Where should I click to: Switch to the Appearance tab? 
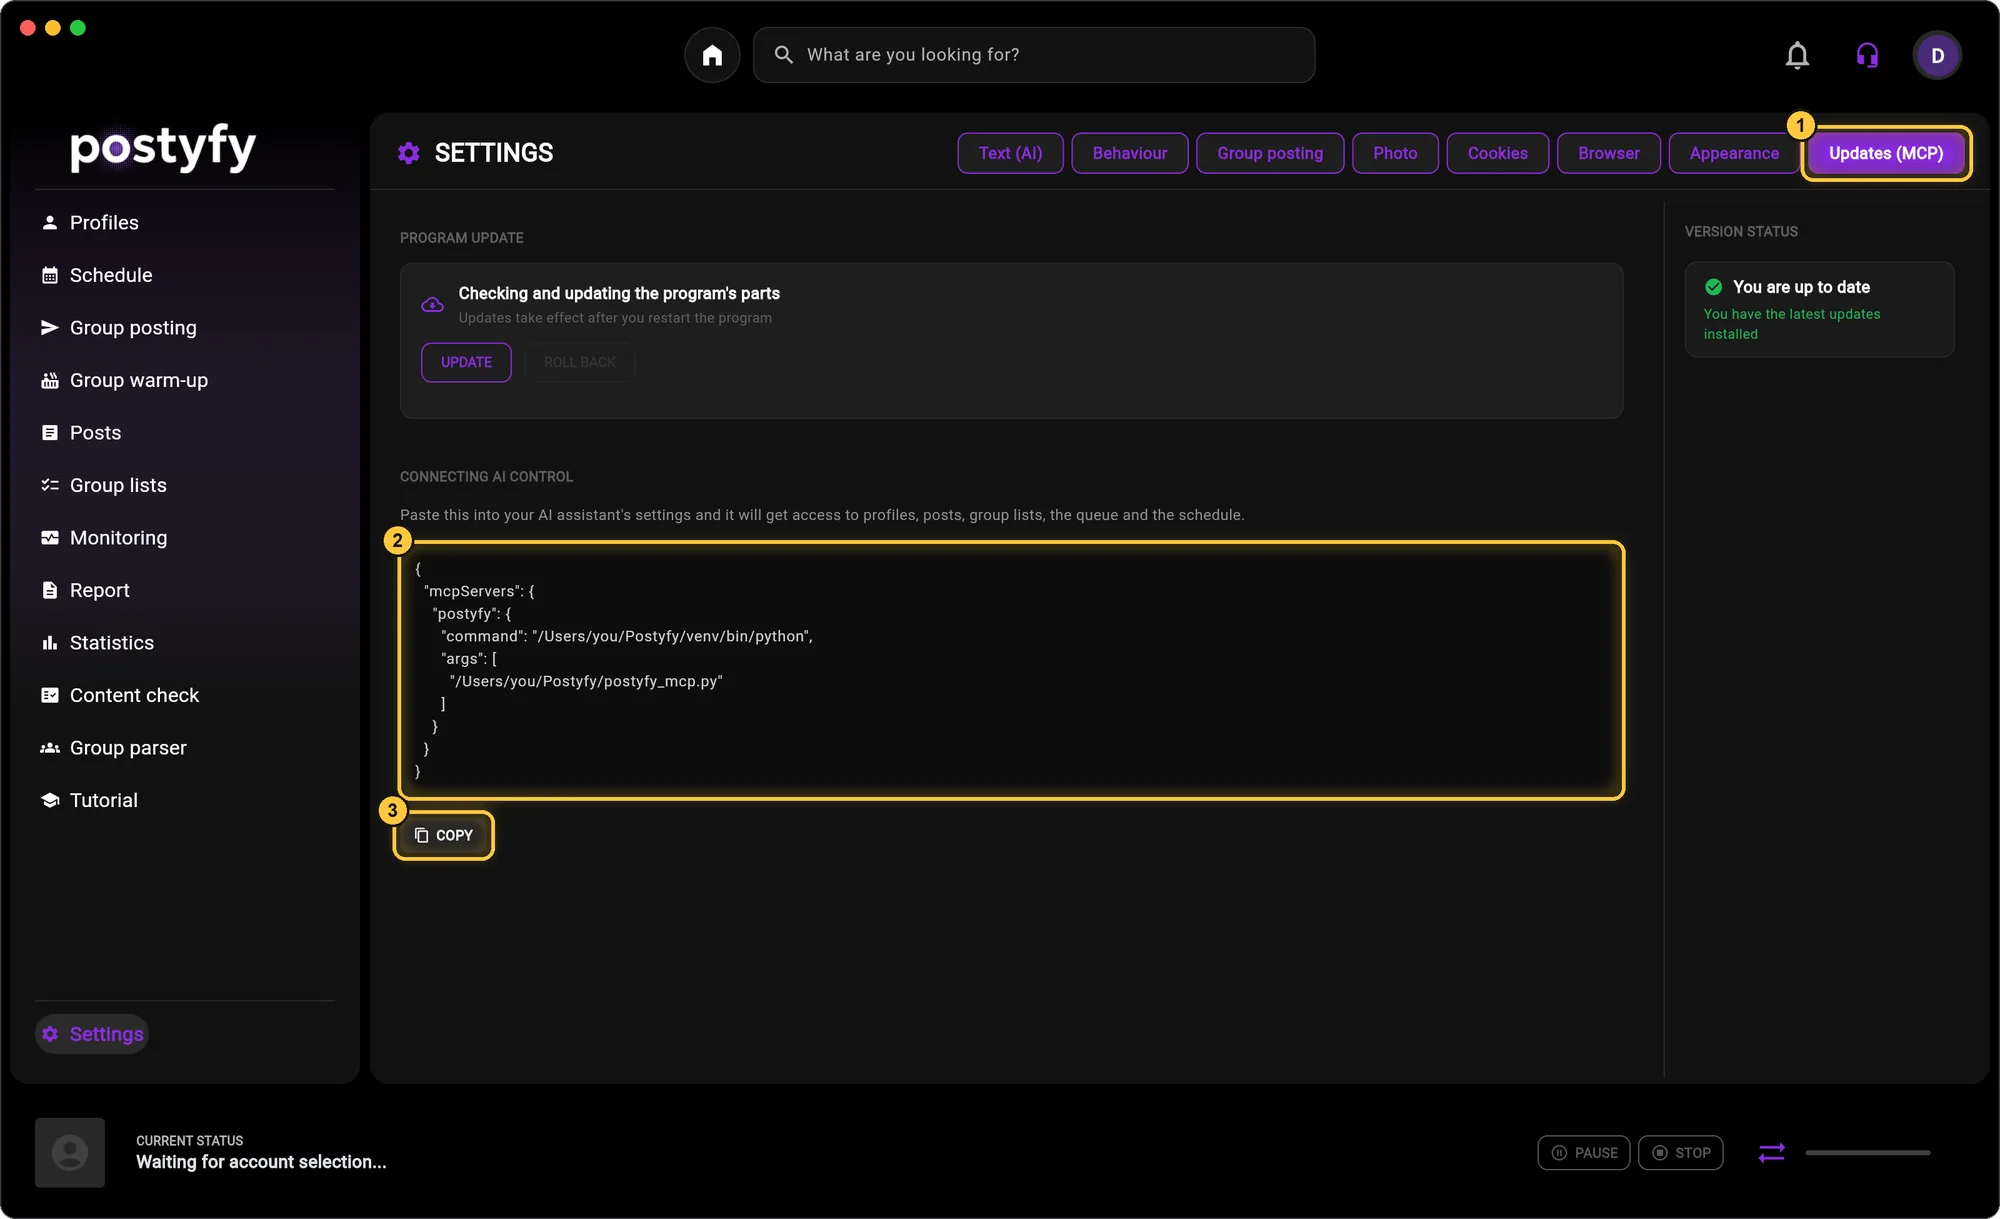1734,153
